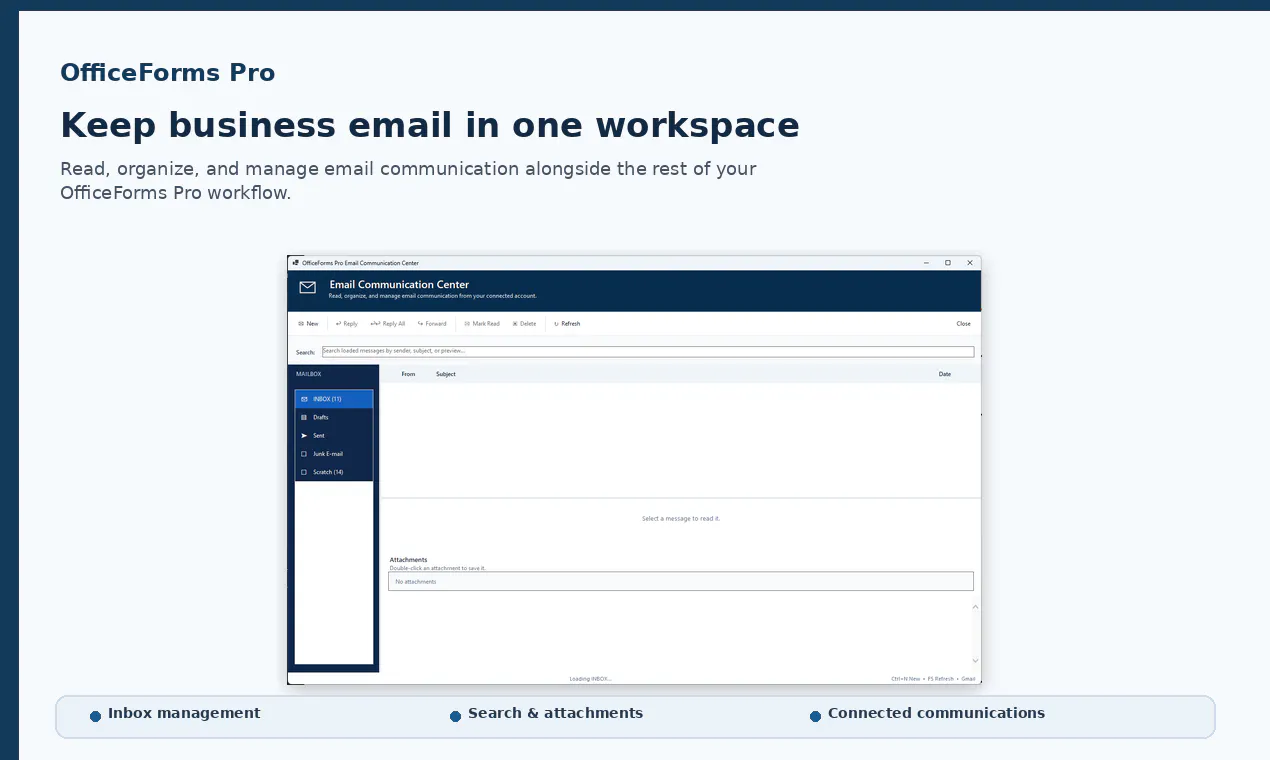This screenshot has width=1270, height=760.
Task: Click the Mark Read toolbar button
Action: 482,324
